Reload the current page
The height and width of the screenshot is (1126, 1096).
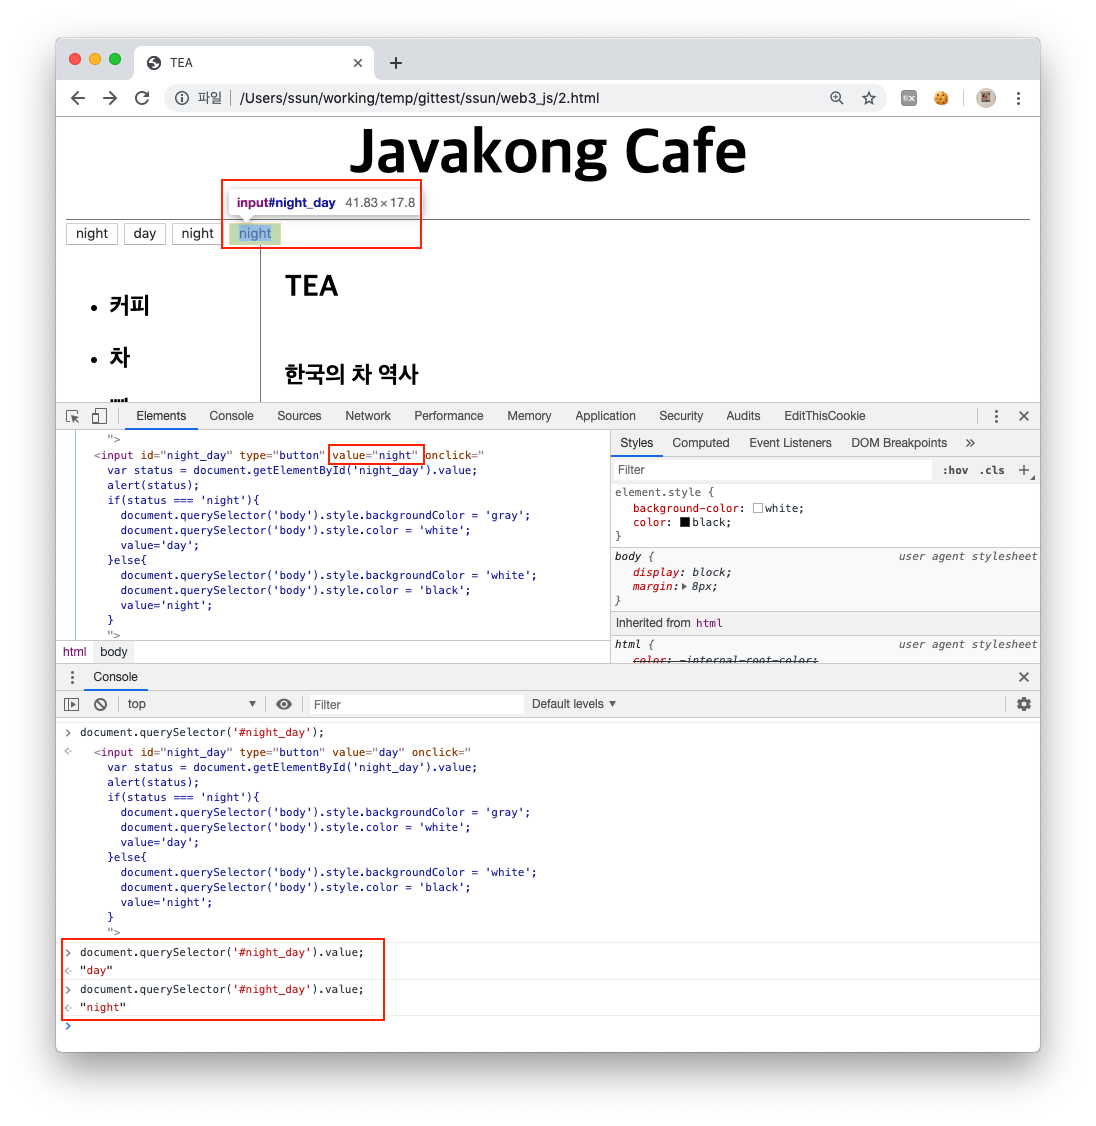[142, 98]
